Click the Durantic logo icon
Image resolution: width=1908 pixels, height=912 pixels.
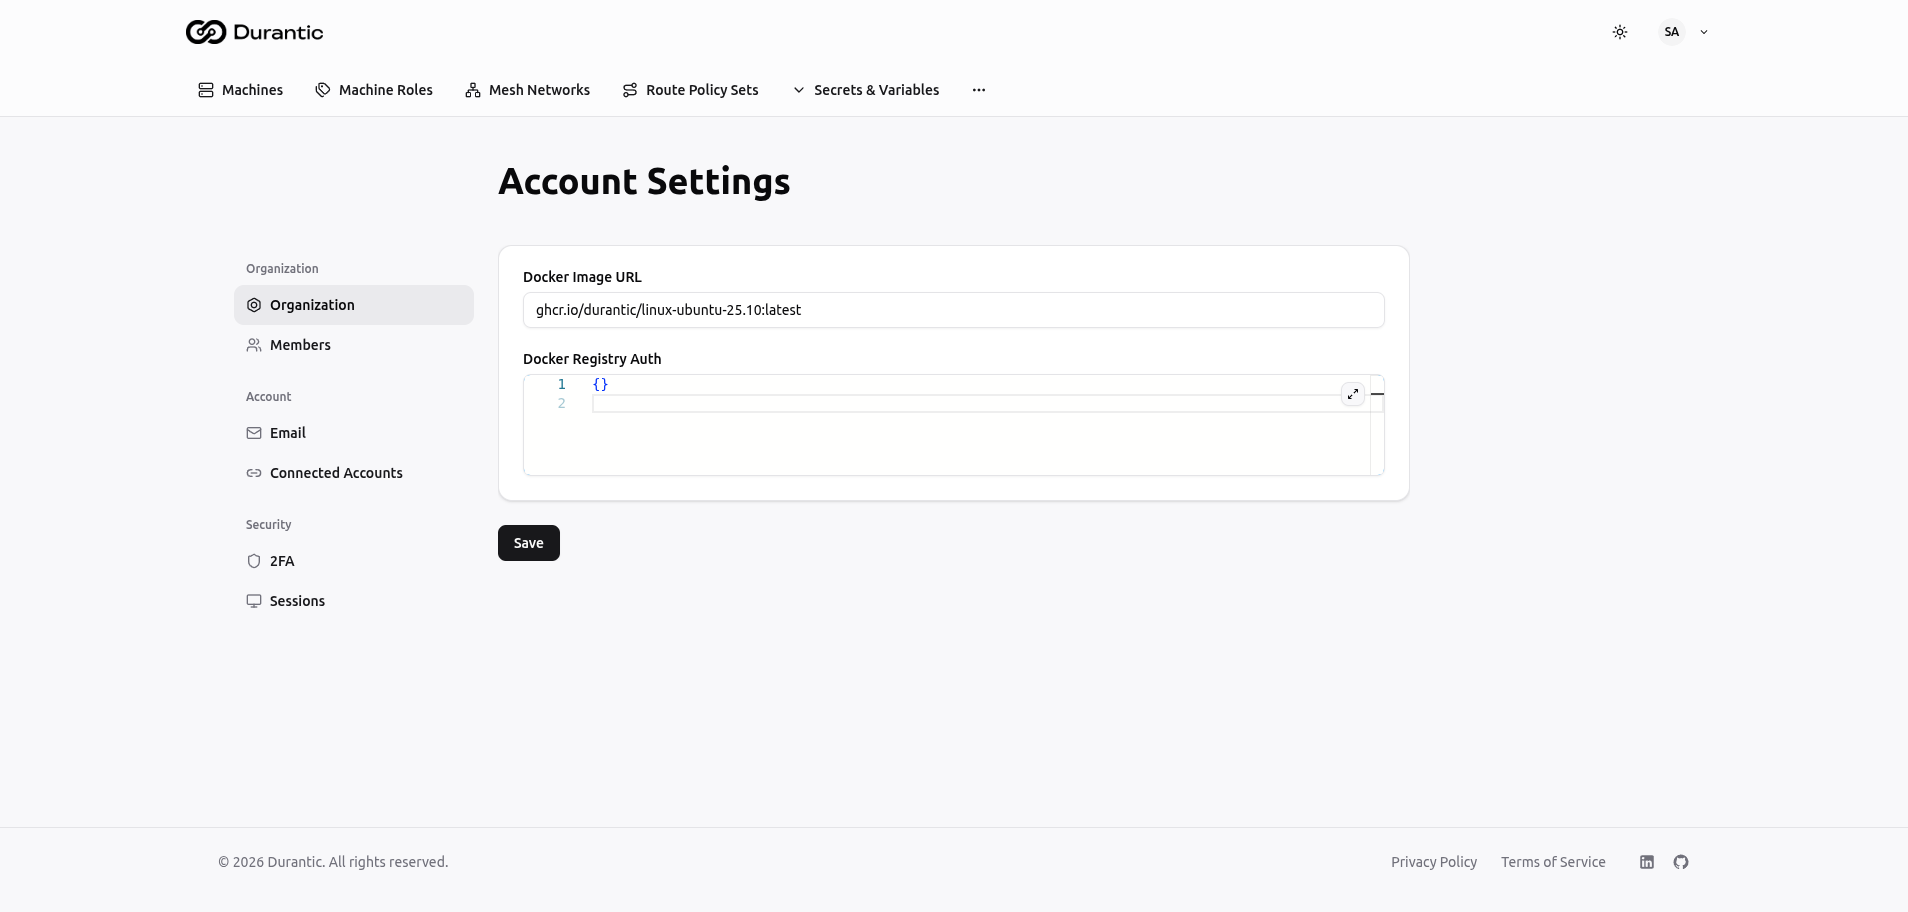point(206,32)
